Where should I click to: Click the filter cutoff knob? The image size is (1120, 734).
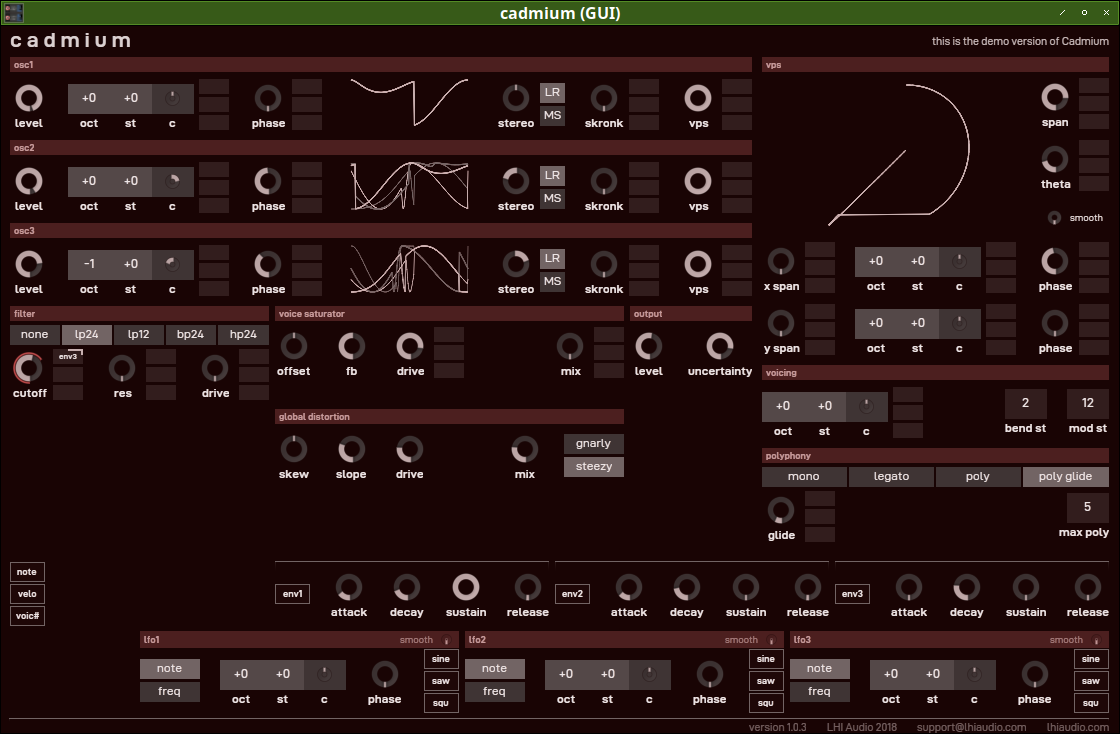[29, 368]
